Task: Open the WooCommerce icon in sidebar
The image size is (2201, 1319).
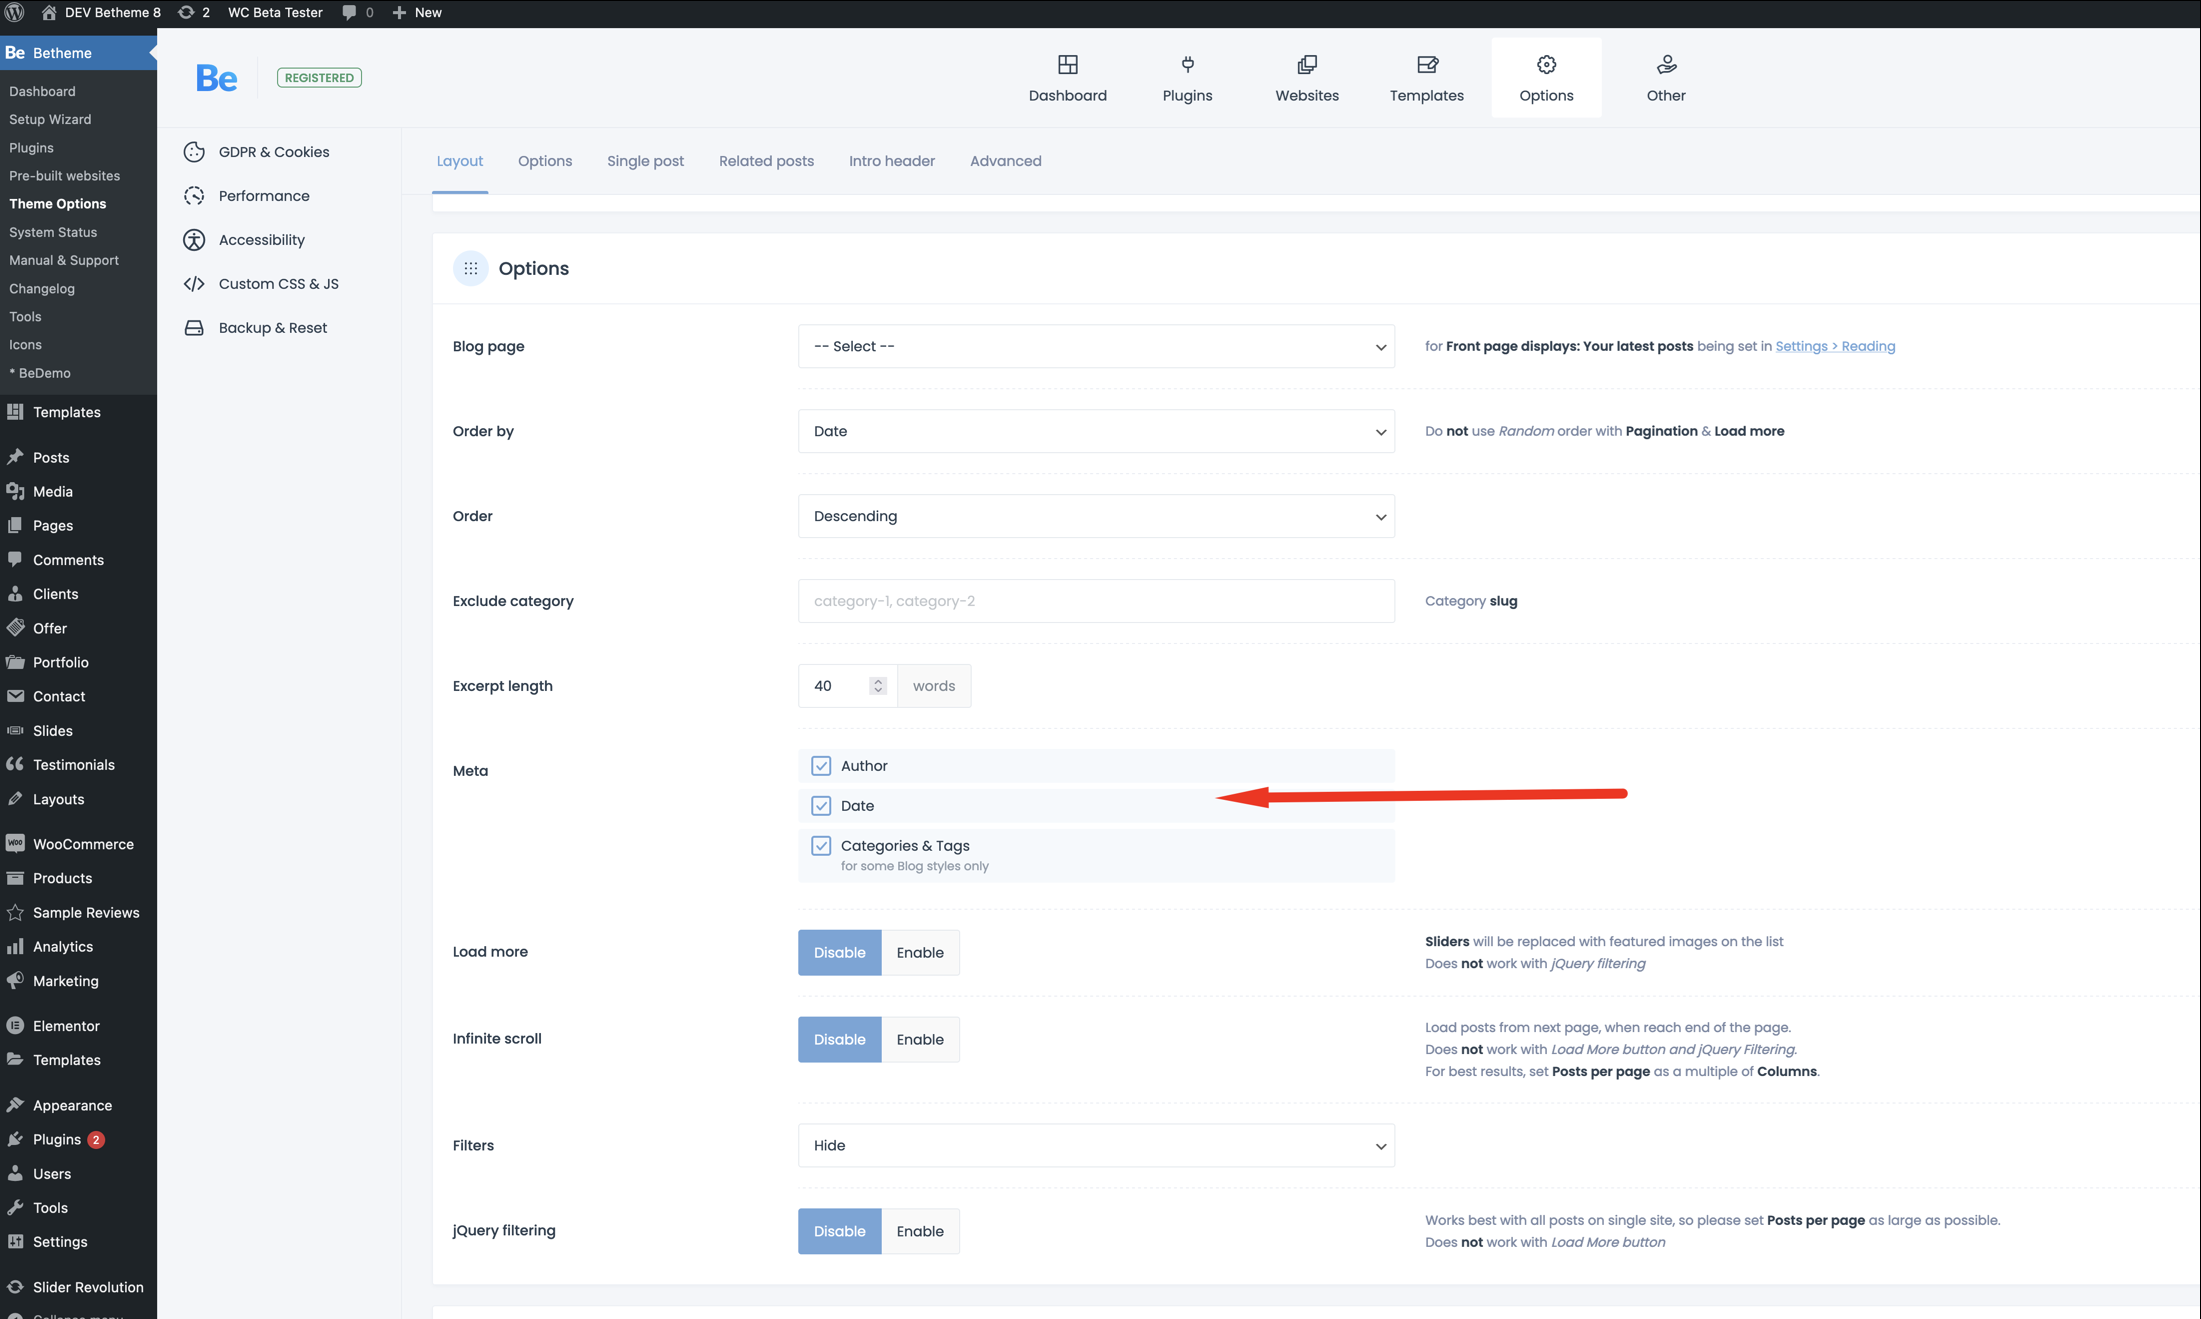Action: tap(15, 844)
